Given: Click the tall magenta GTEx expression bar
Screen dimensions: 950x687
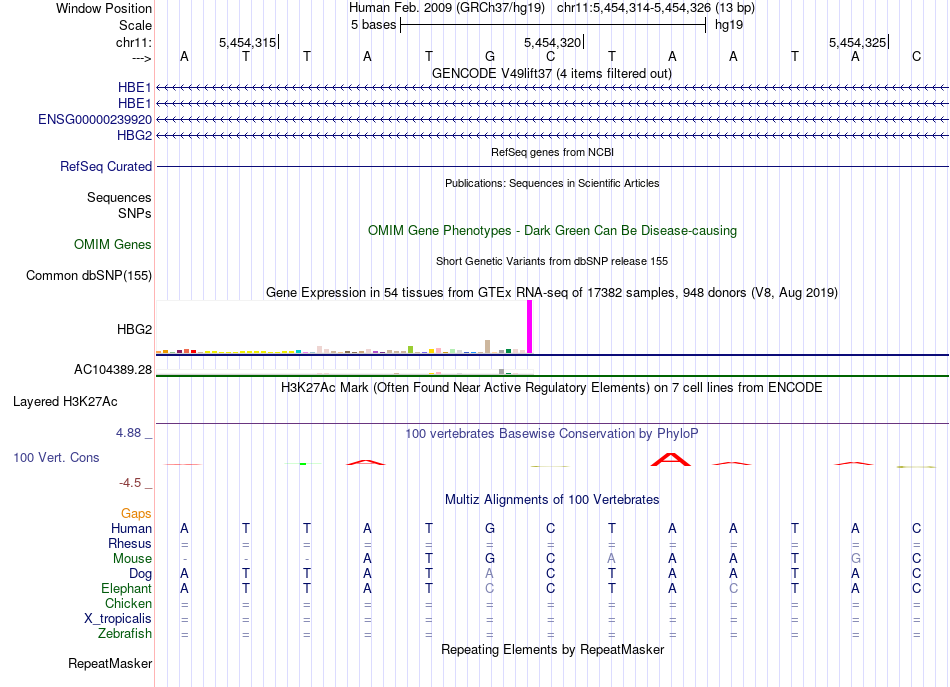Looking at the screenshot, I should [x=530, y=327].
